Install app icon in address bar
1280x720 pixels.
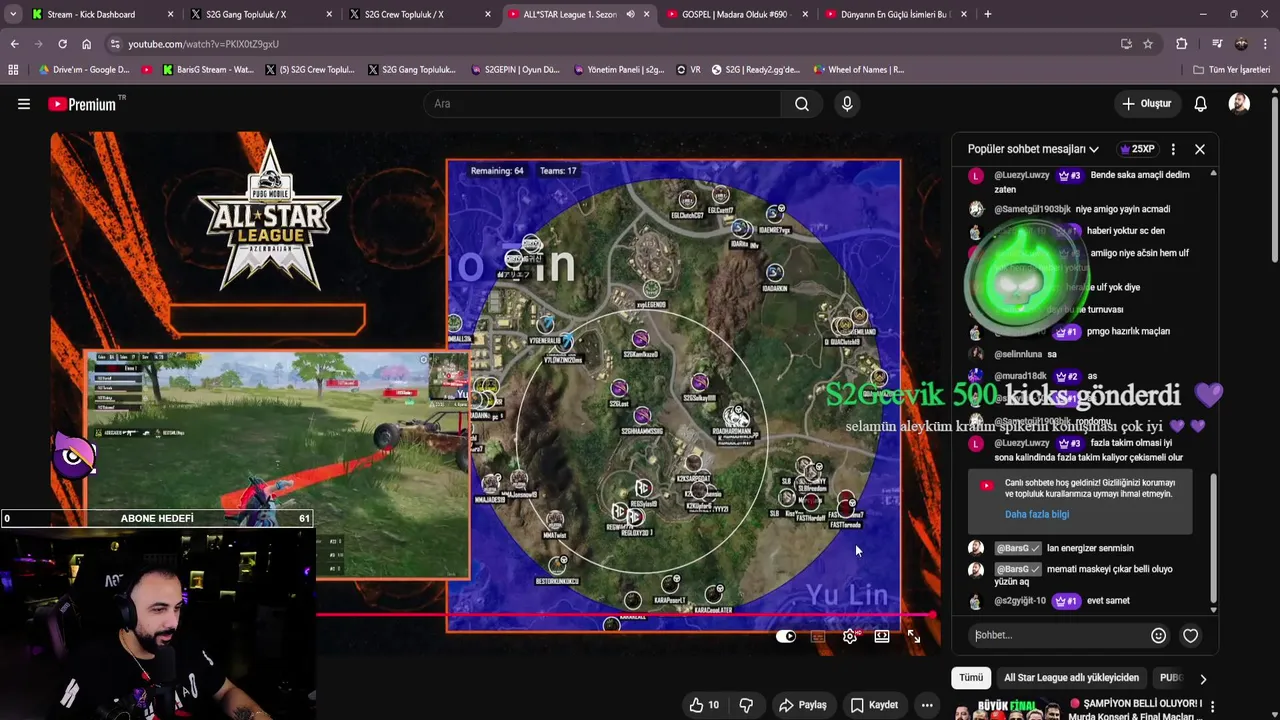(x=1126, y=44)
